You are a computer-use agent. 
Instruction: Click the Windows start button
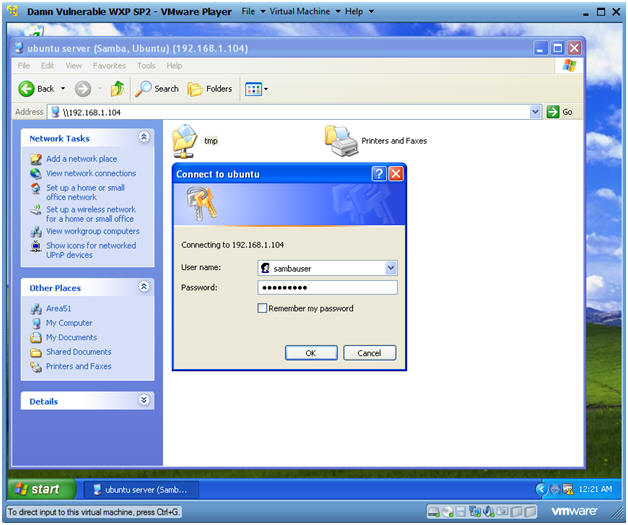tap(42, 489)
